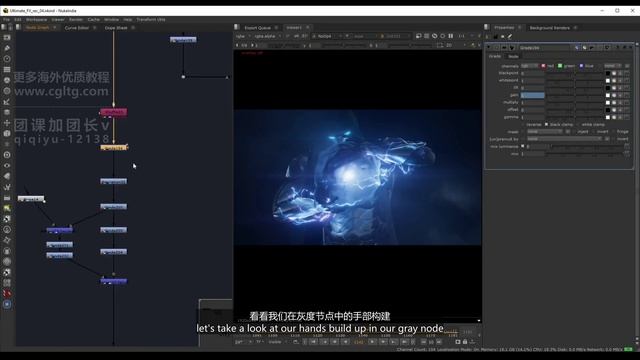The width and height of the screenshot is (640, 360).
Task: Open the viewer rgba.alpha channel dropdown
Action: point(267,36)
